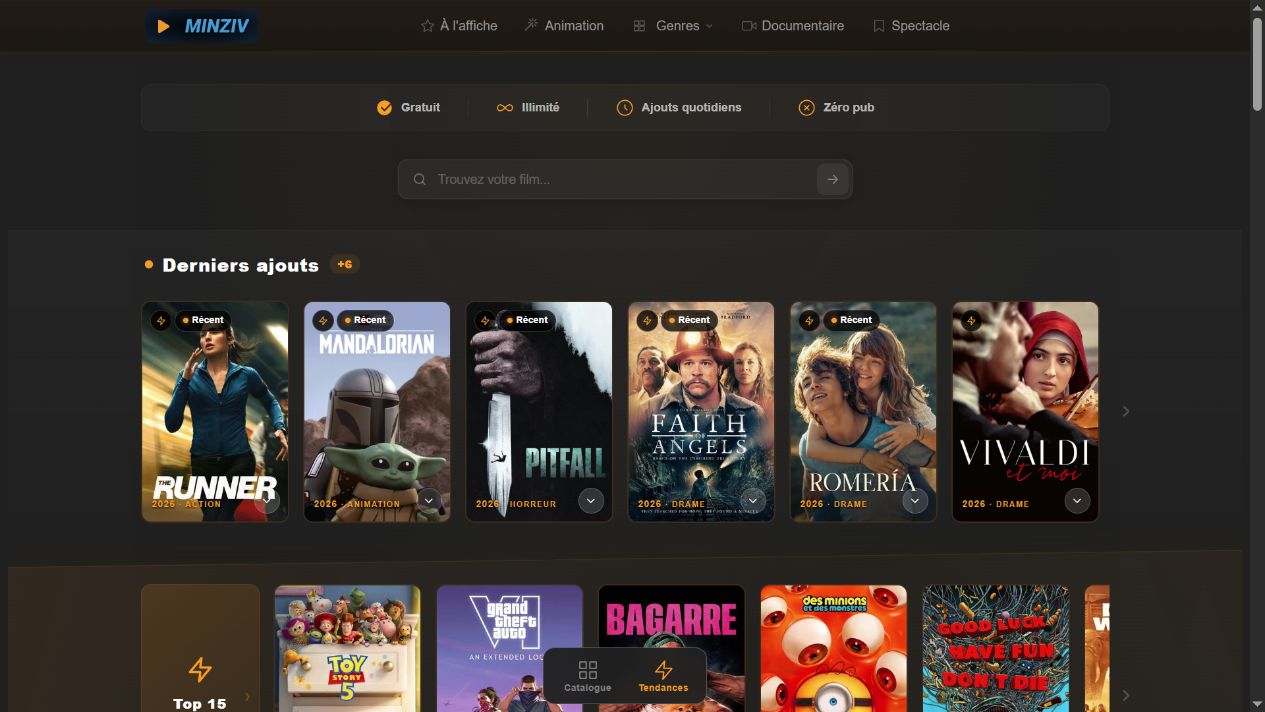Viewport: 1265px width, 712px height.
Task: Open the Animation menu item
Action: click(x=564, y=26)
